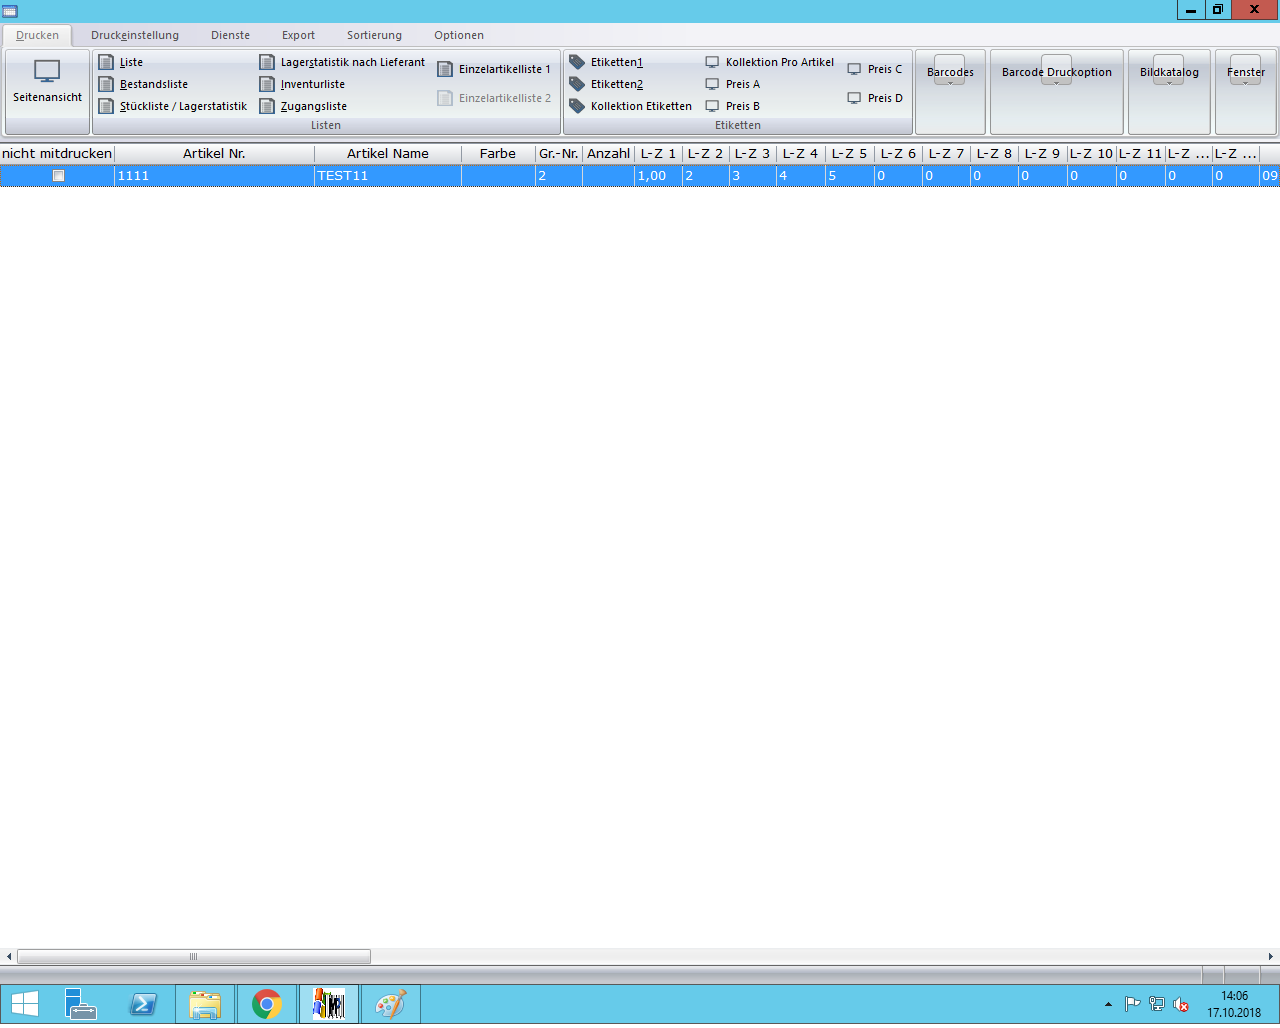Launch Google Chrome from the taskbar
This screenshot has height=1028, width=1280.
click(x=267, y=1004)
